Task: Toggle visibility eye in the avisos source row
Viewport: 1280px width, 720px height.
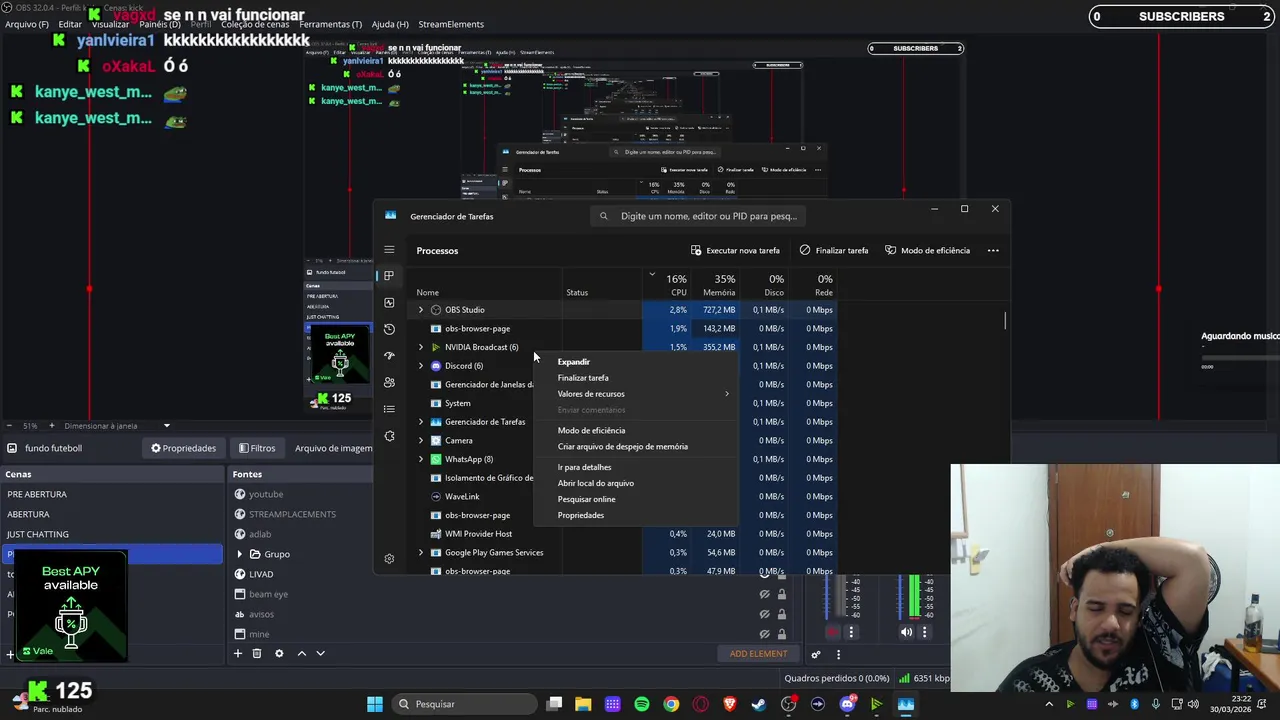Action: coord(764,614)
